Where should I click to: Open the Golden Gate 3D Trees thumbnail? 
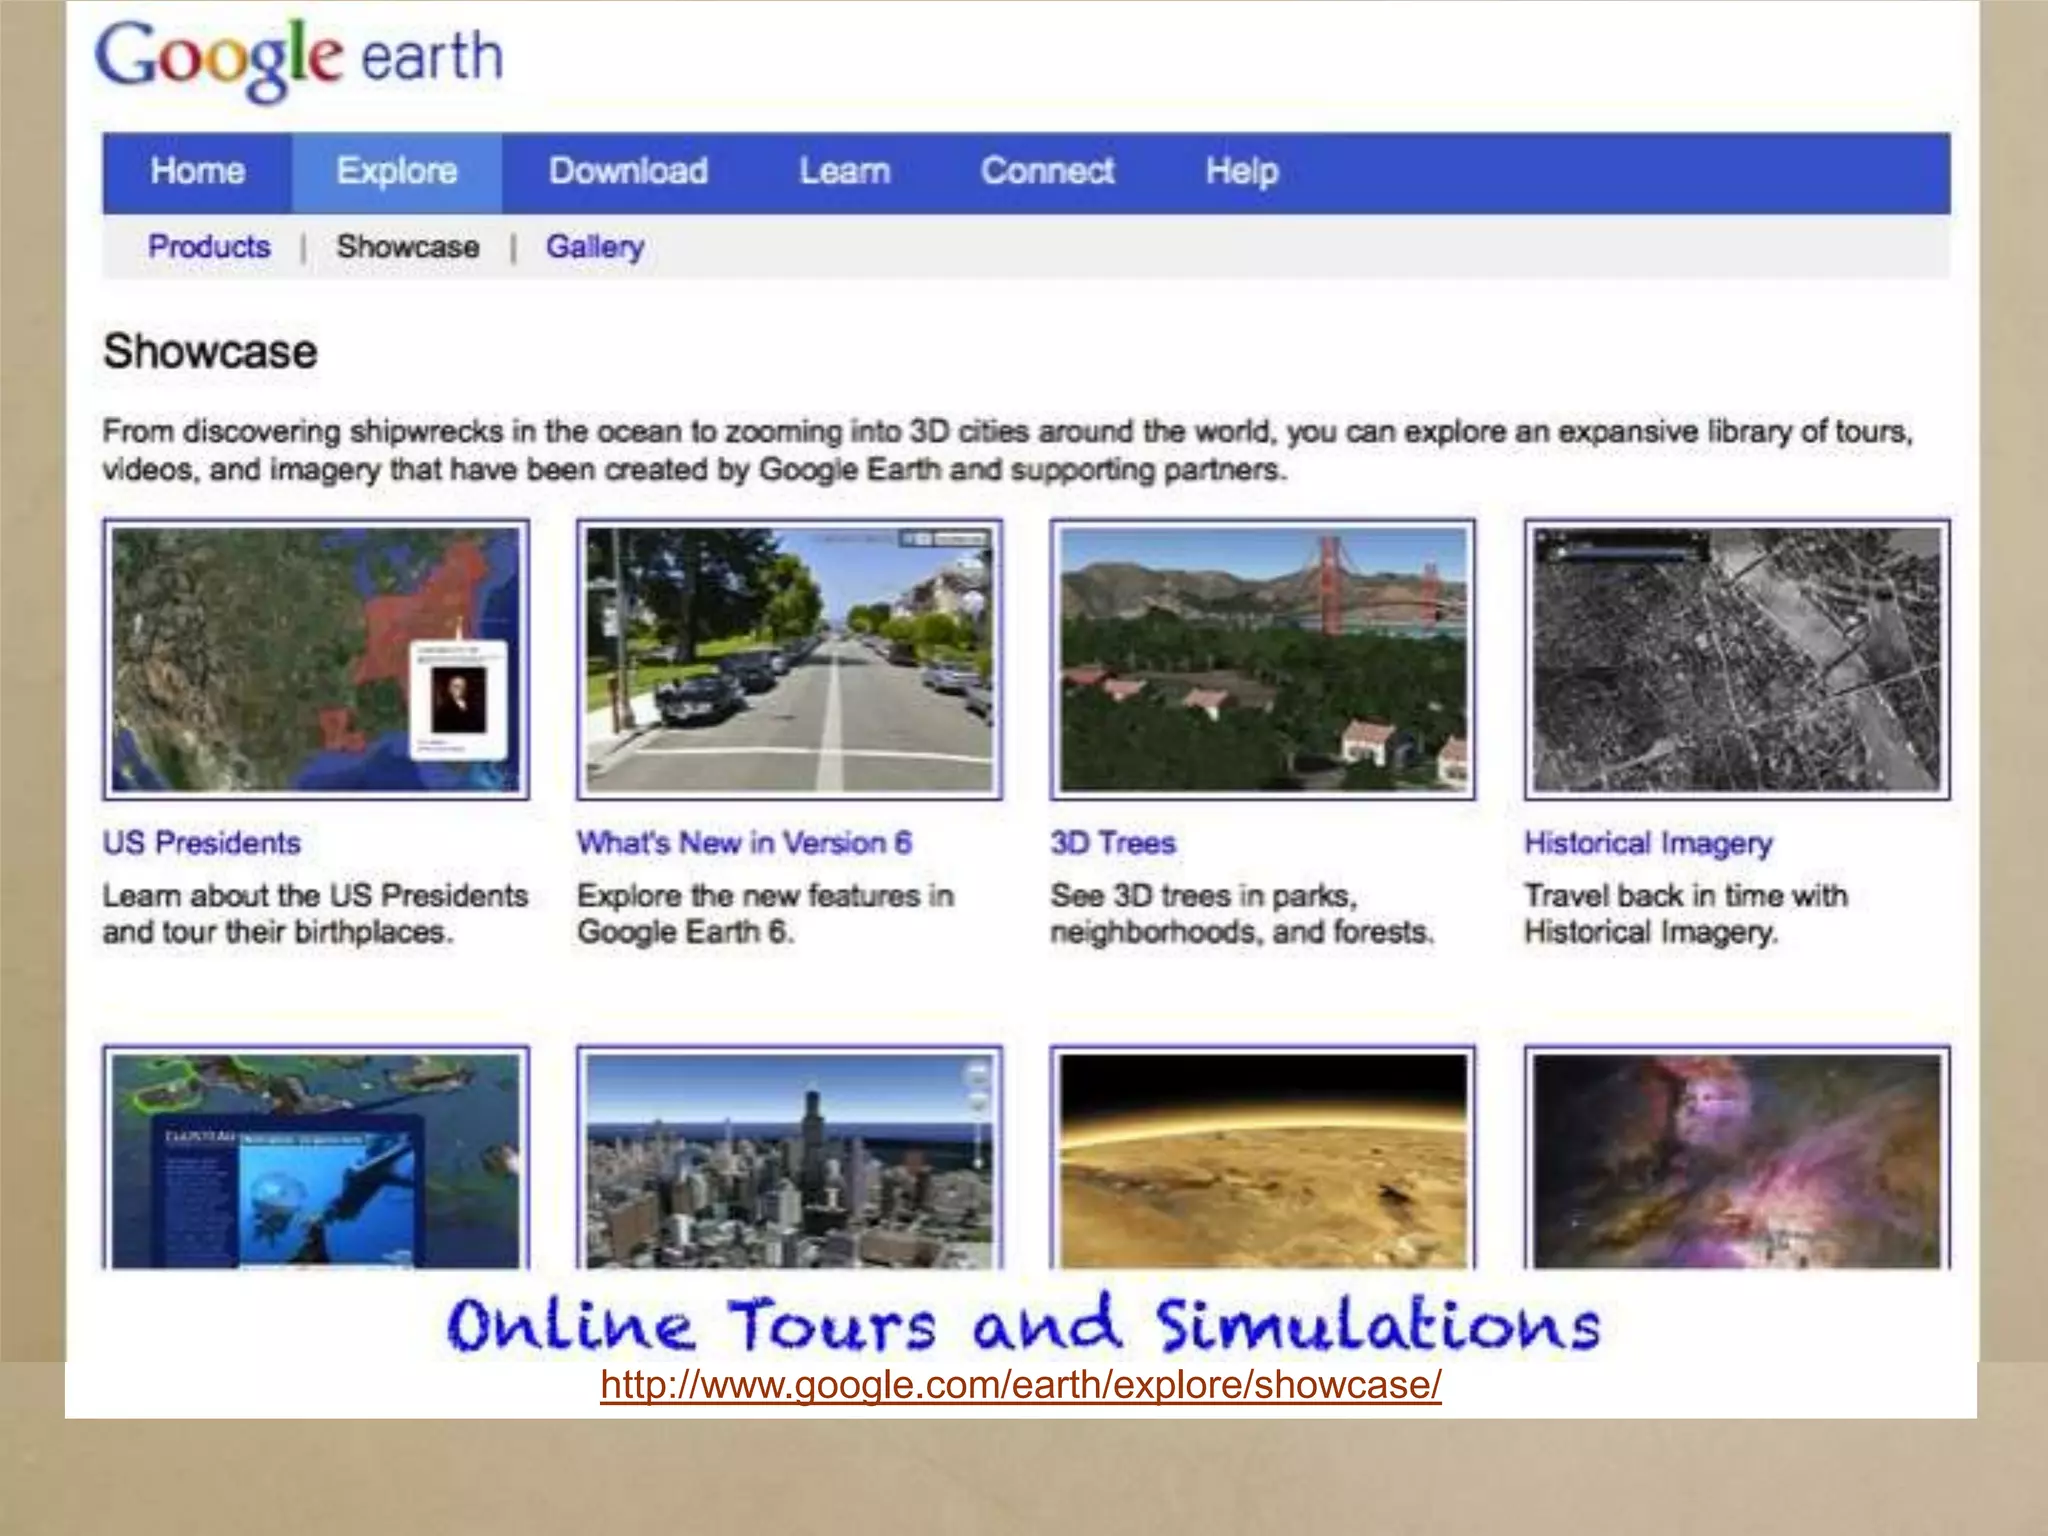click(x=1263, y=659)
